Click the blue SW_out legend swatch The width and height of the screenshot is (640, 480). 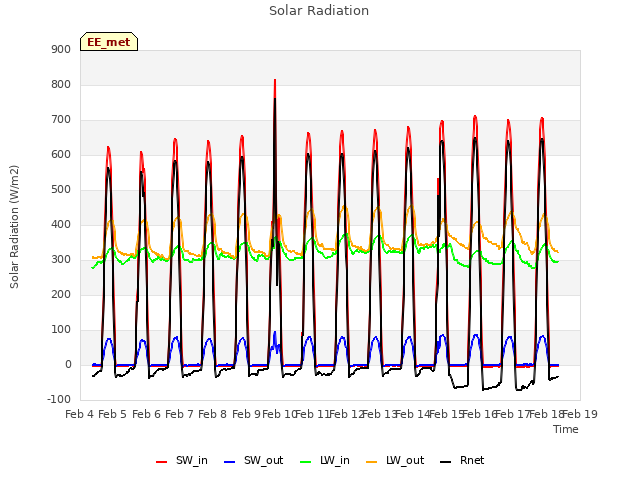coord(230,462)
